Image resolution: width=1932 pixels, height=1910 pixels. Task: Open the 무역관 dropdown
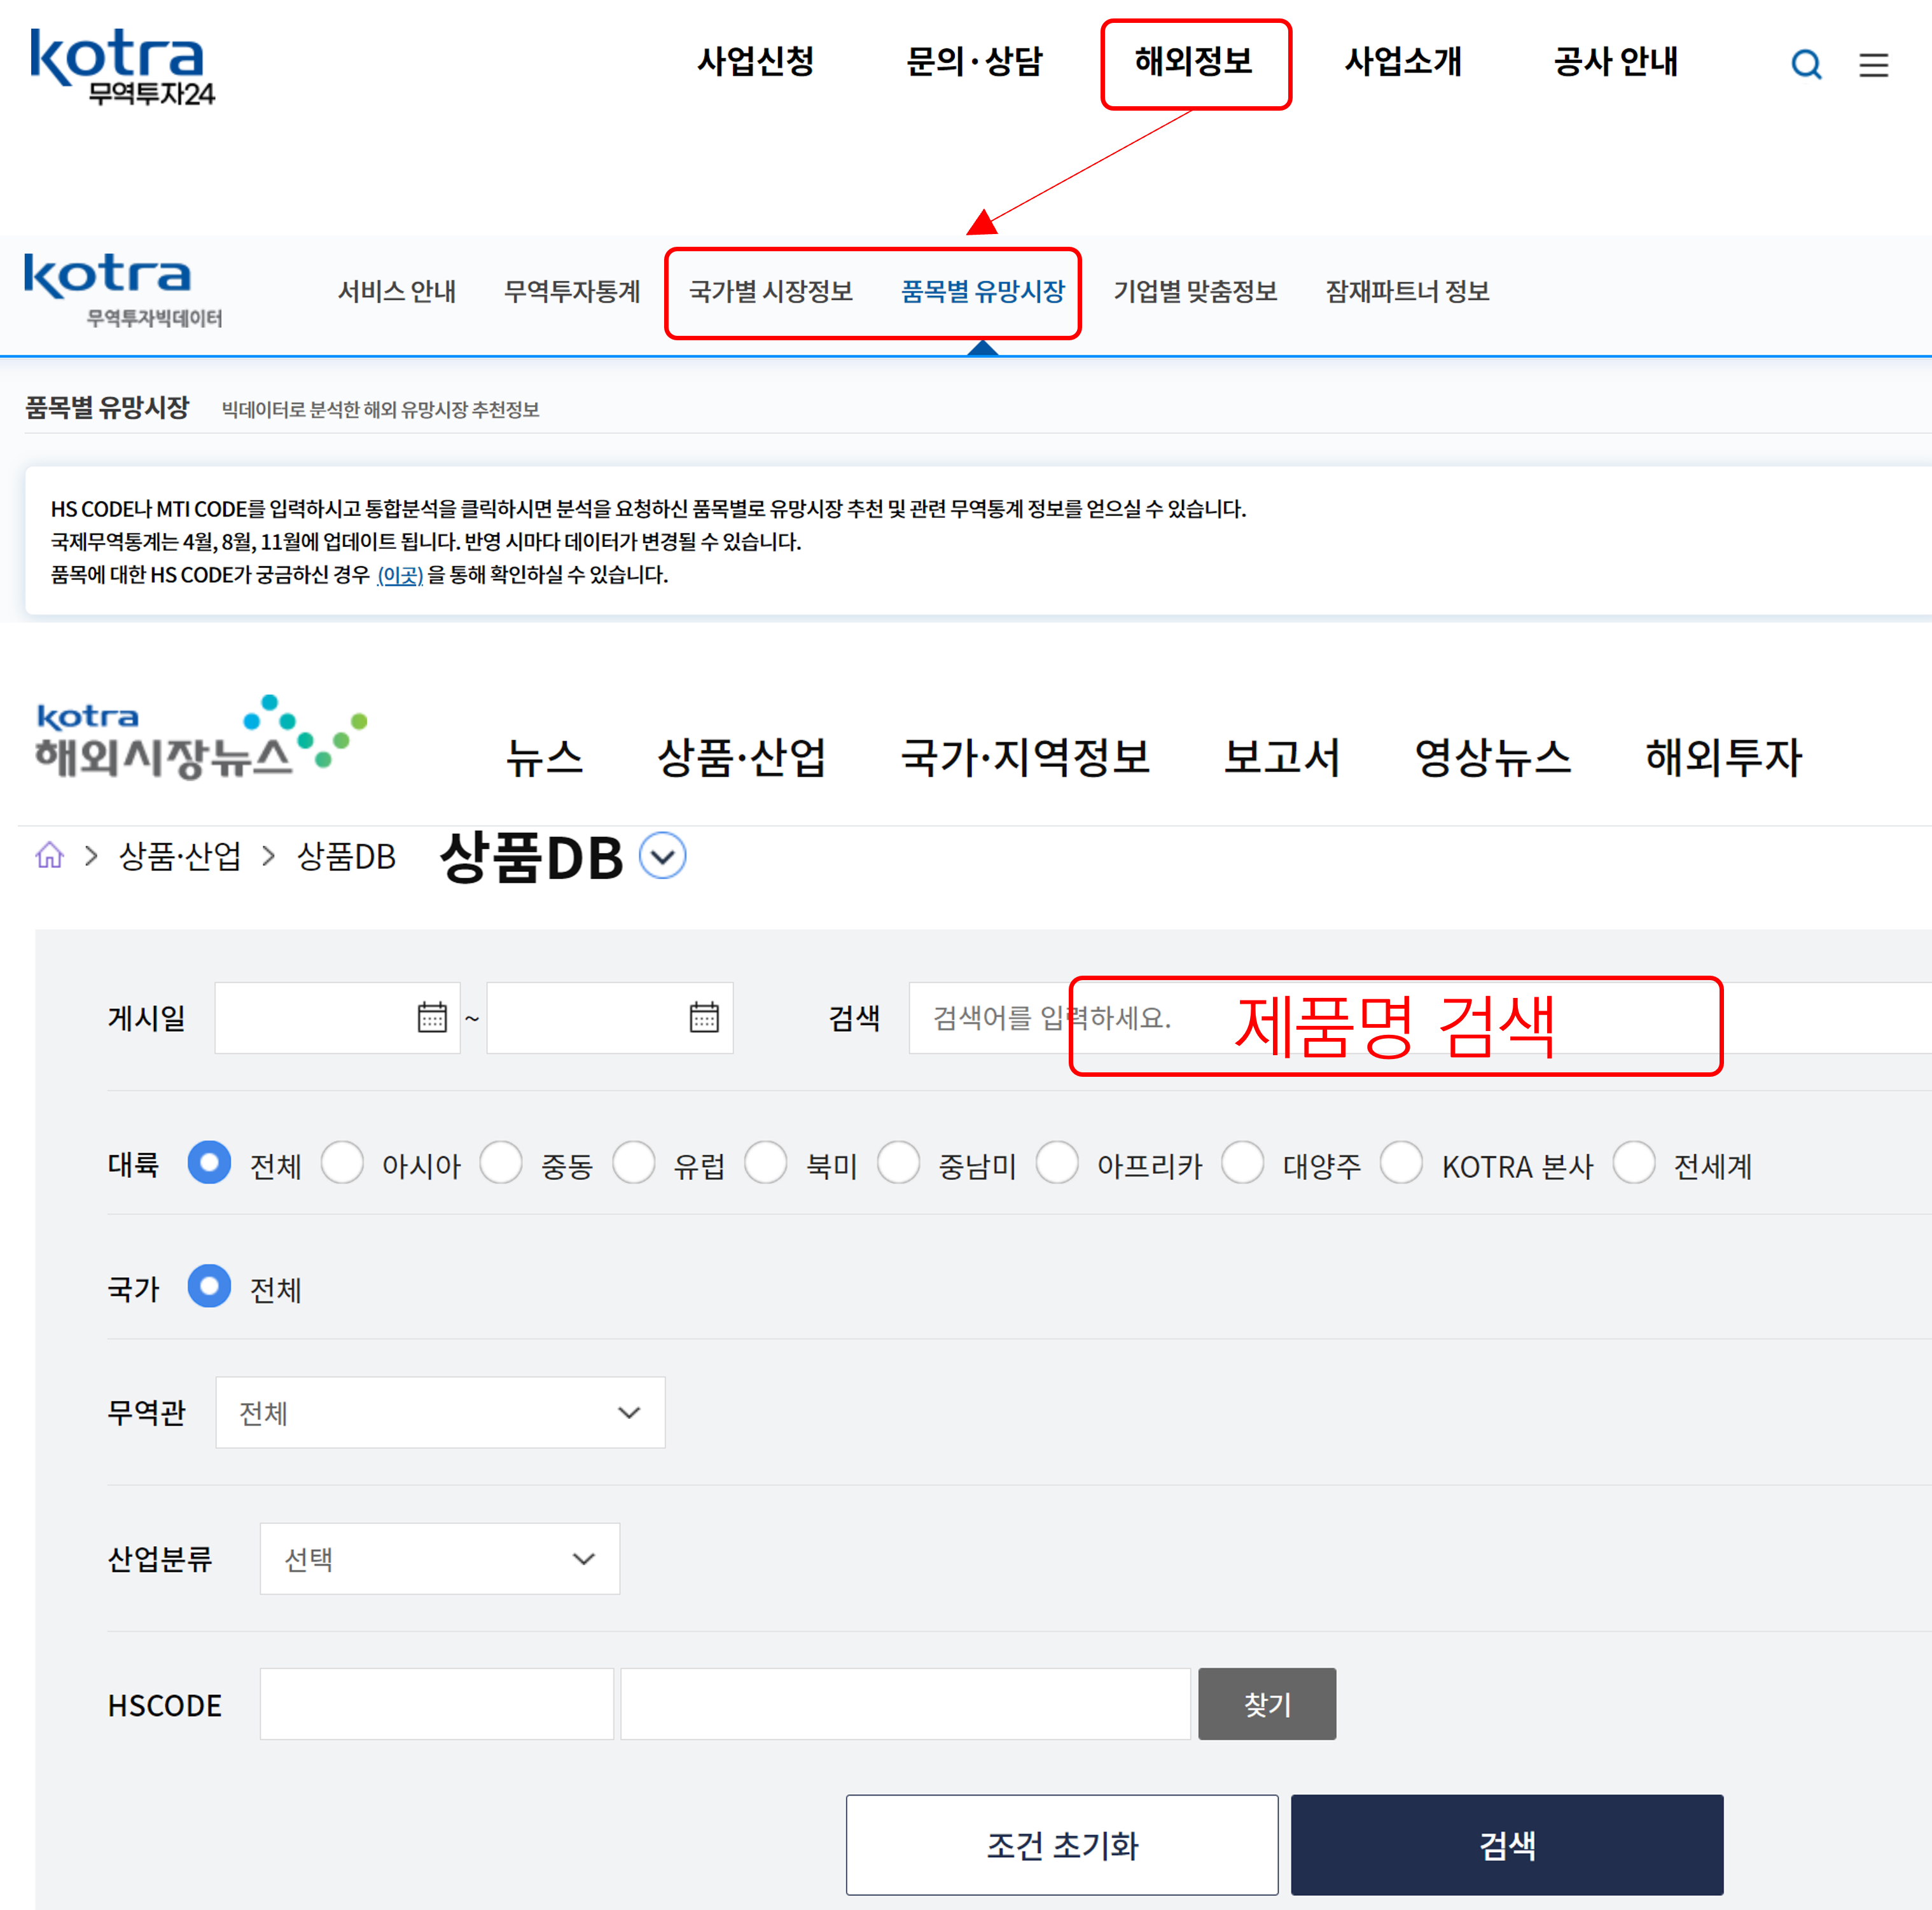[x=440, y=1412]
